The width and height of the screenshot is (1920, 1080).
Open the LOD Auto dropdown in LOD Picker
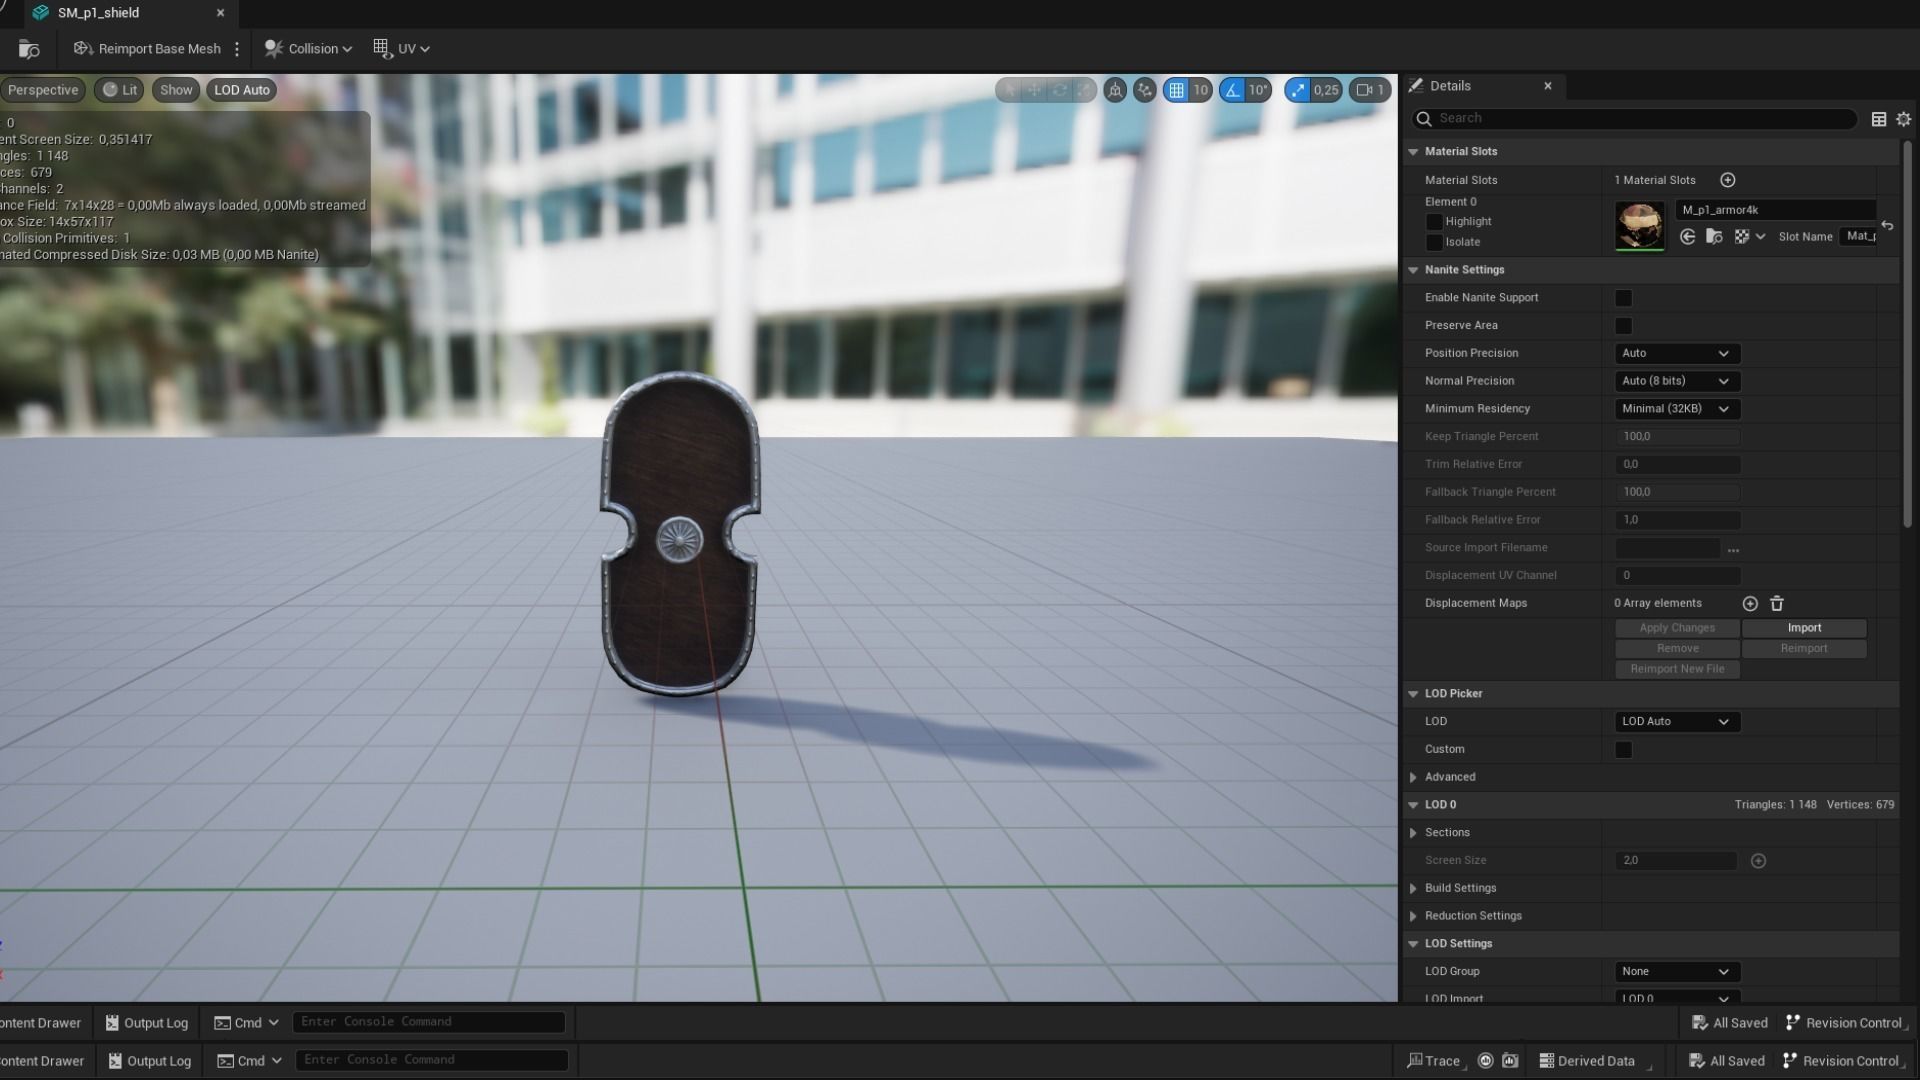[1676, 722]
